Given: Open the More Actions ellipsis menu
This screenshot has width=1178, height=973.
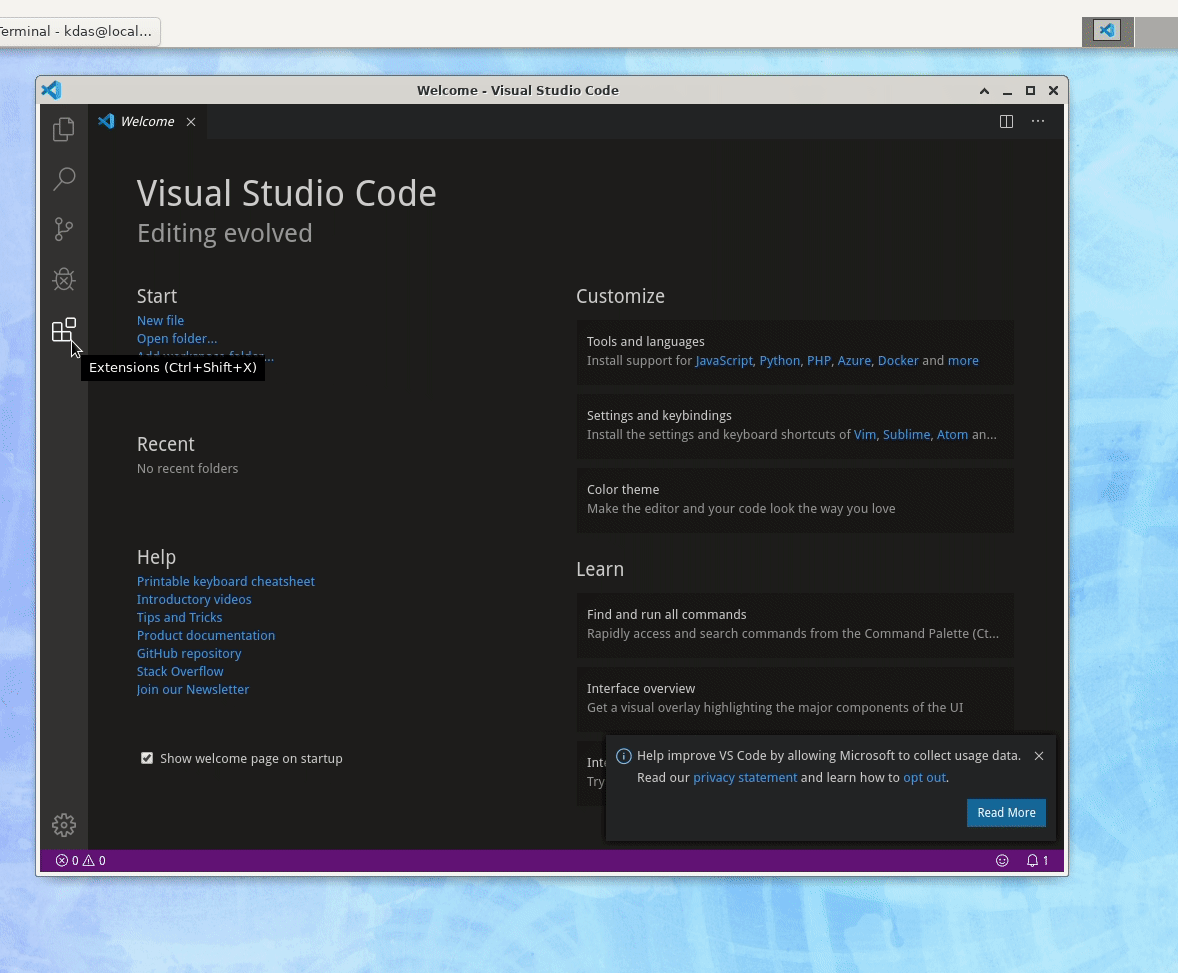Looking at the screenshot, I should 1038,121.
